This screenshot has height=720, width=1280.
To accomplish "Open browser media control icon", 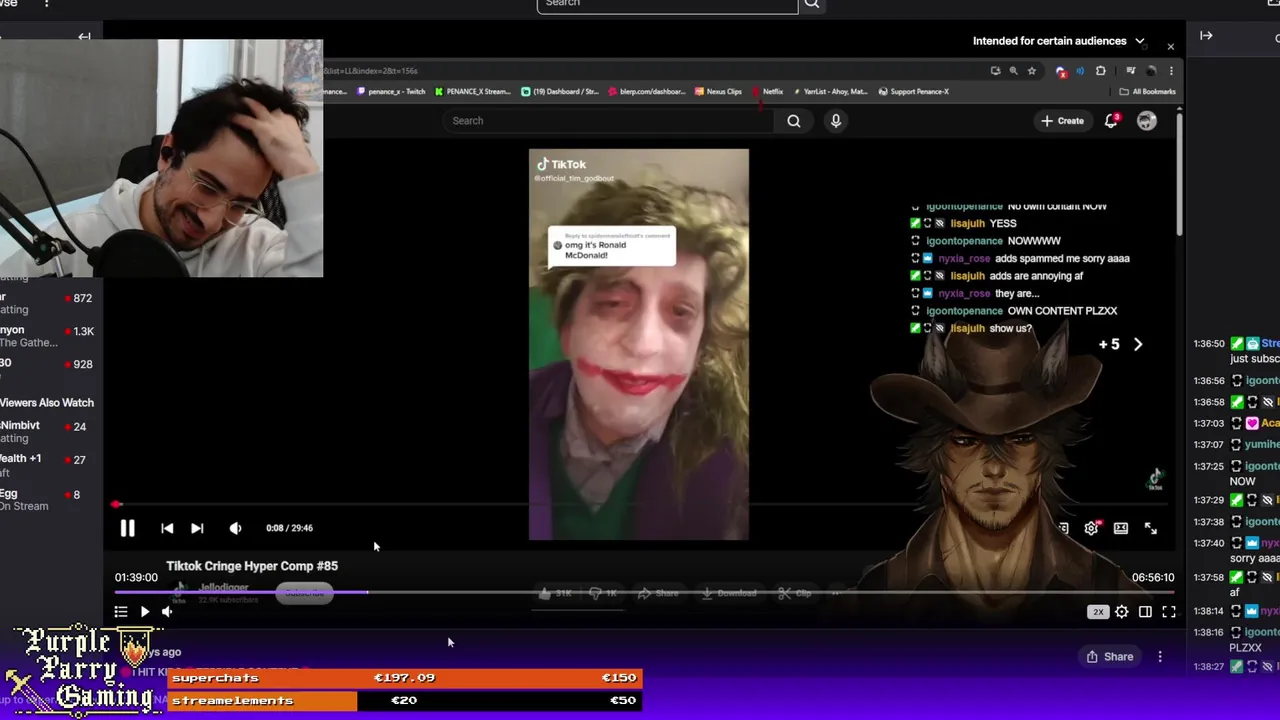I will point(1130,71).
